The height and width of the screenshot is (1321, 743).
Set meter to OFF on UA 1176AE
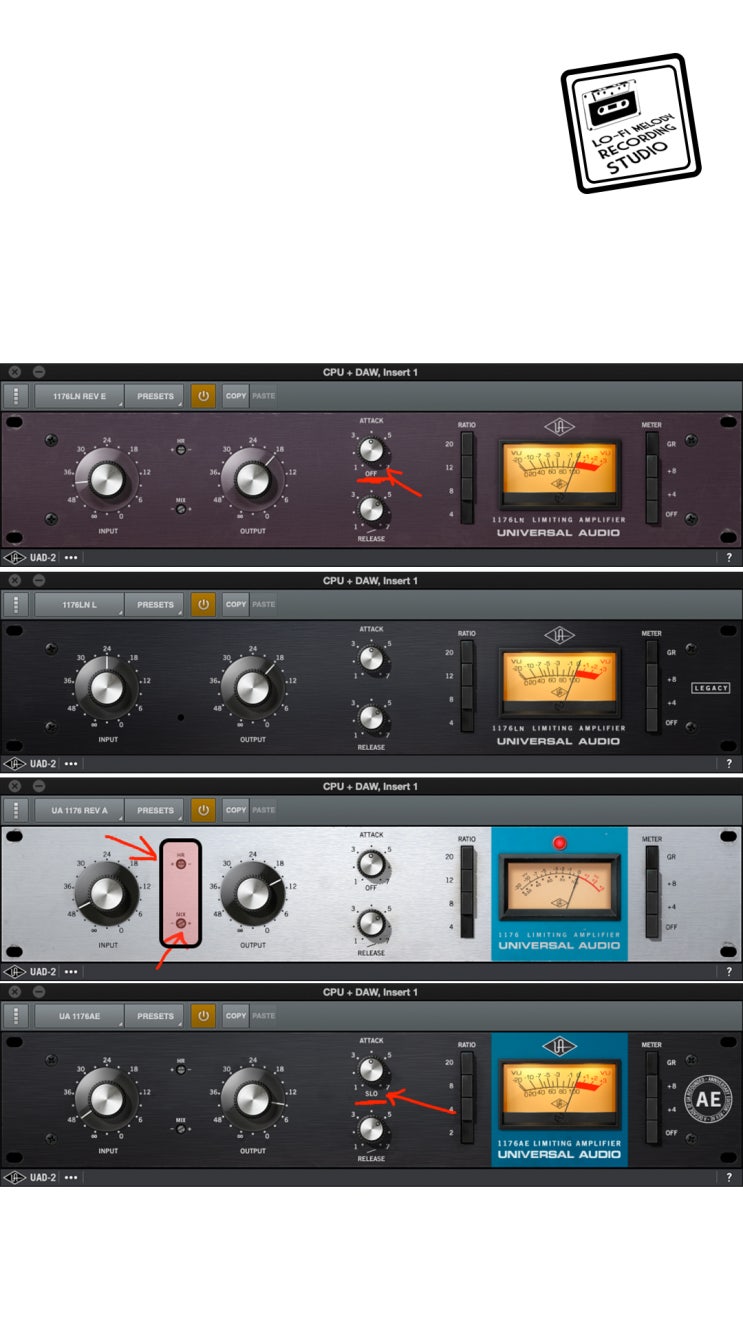pyautogui.click(x=653, y=1133)
